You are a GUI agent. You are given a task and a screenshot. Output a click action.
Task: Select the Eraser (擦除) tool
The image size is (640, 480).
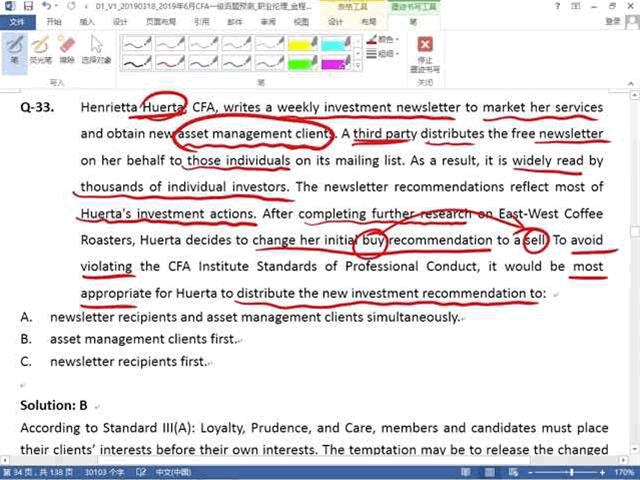[x=67, y=50]
